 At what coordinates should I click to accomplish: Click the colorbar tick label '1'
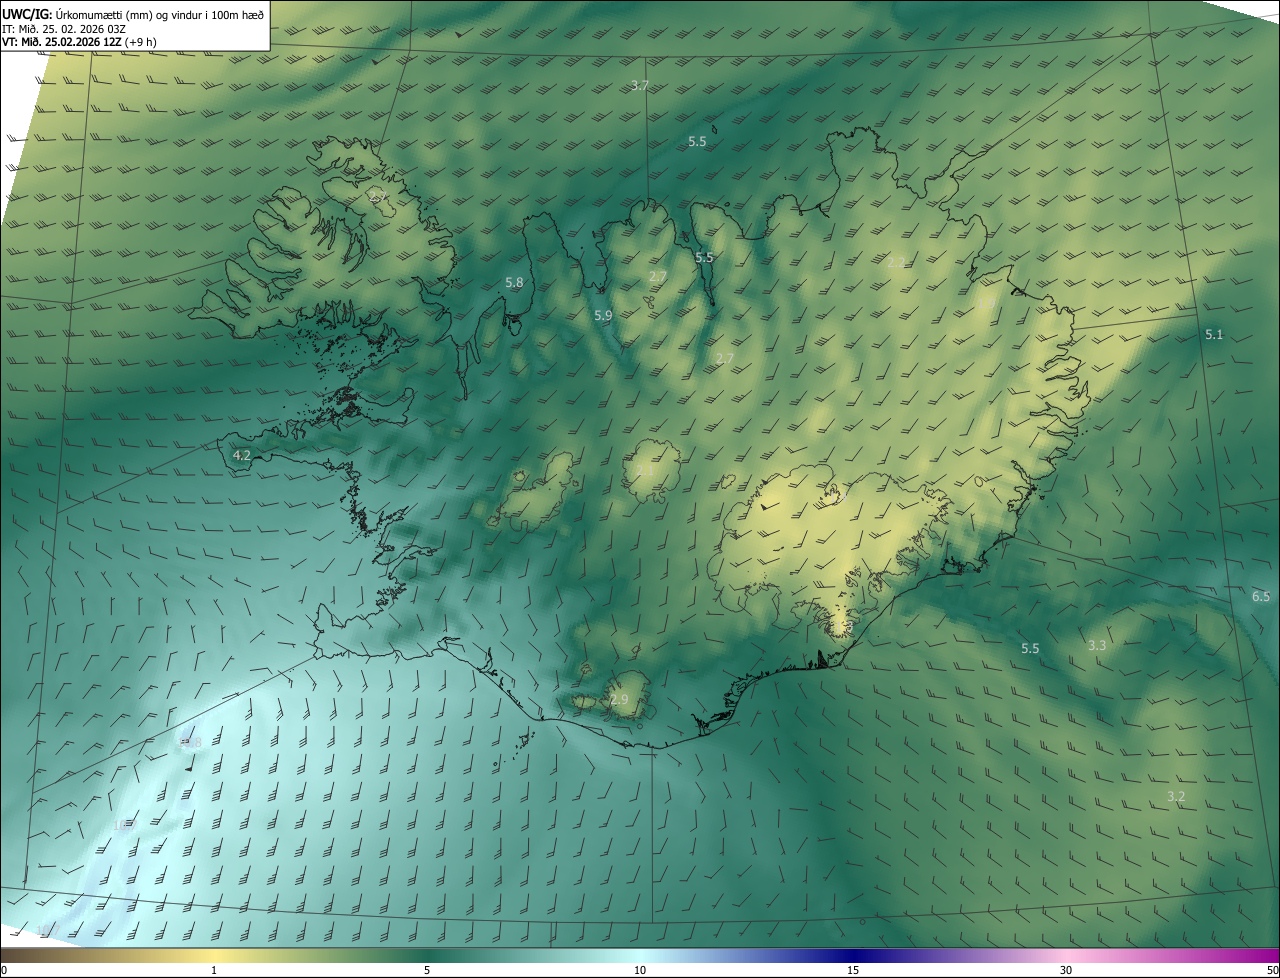(x=214, y=970)
